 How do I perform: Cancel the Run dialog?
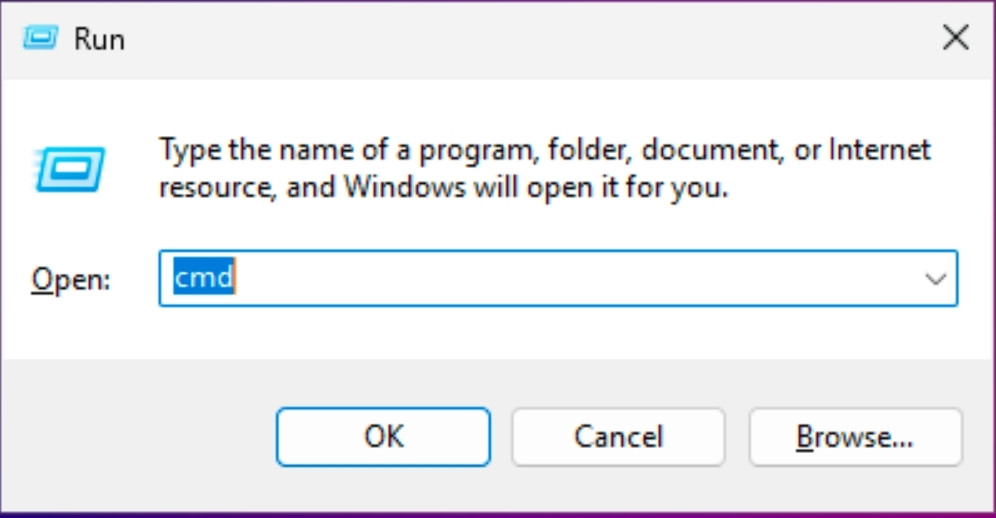[618, 437]
